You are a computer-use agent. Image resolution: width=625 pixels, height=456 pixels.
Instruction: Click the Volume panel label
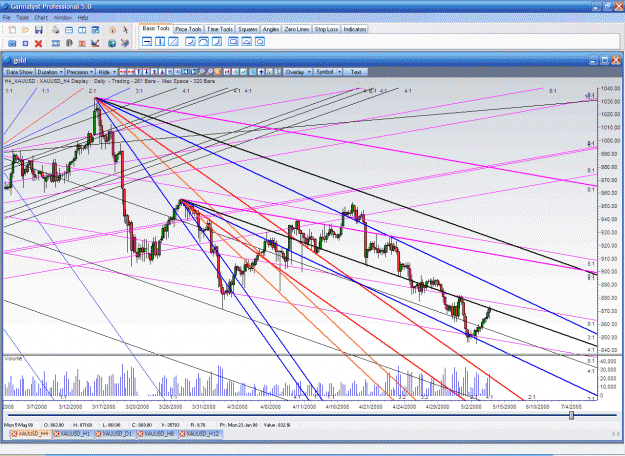(13, 359)
